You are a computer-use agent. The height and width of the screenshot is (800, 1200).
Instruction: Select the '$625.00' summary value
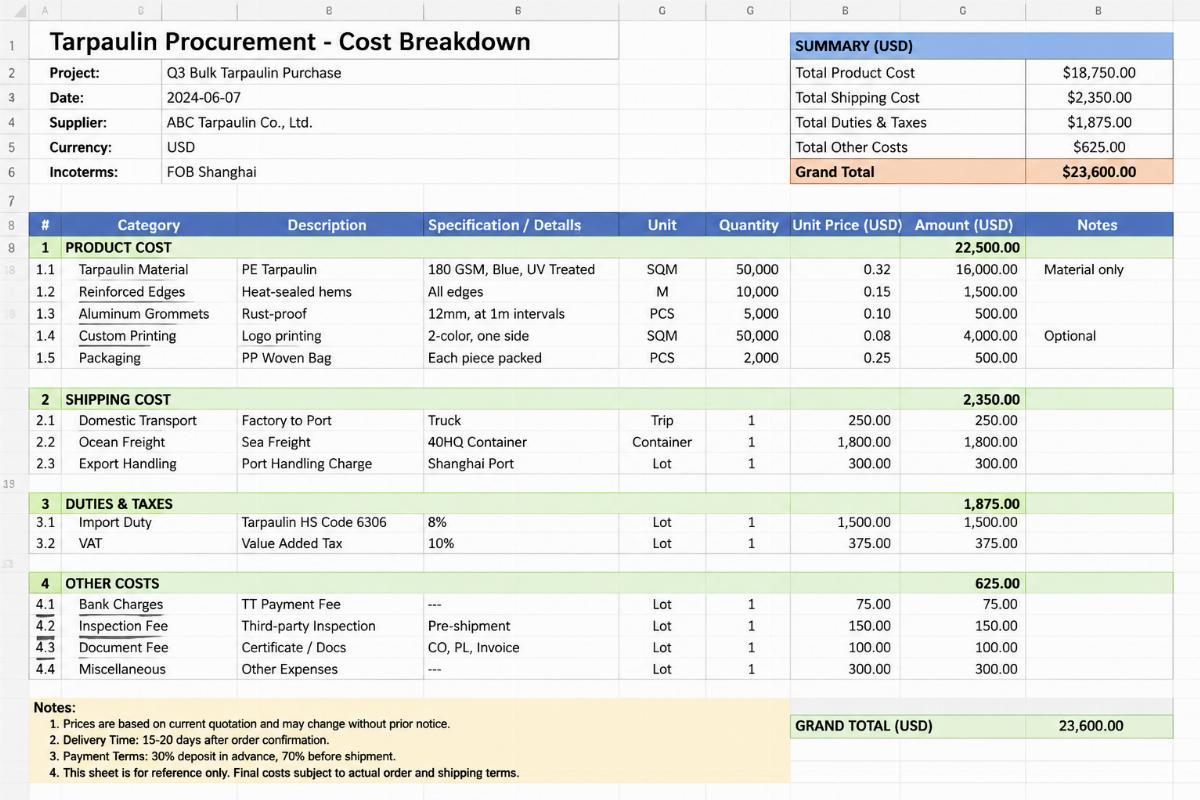[x=1099, y=147]
